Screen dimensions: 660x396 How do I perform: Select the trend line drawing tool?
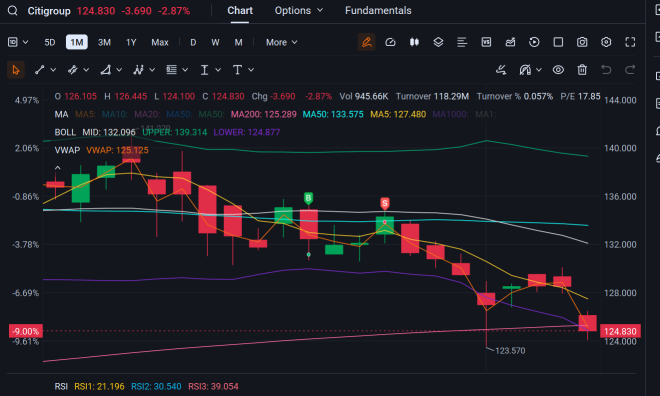[40, 70]
